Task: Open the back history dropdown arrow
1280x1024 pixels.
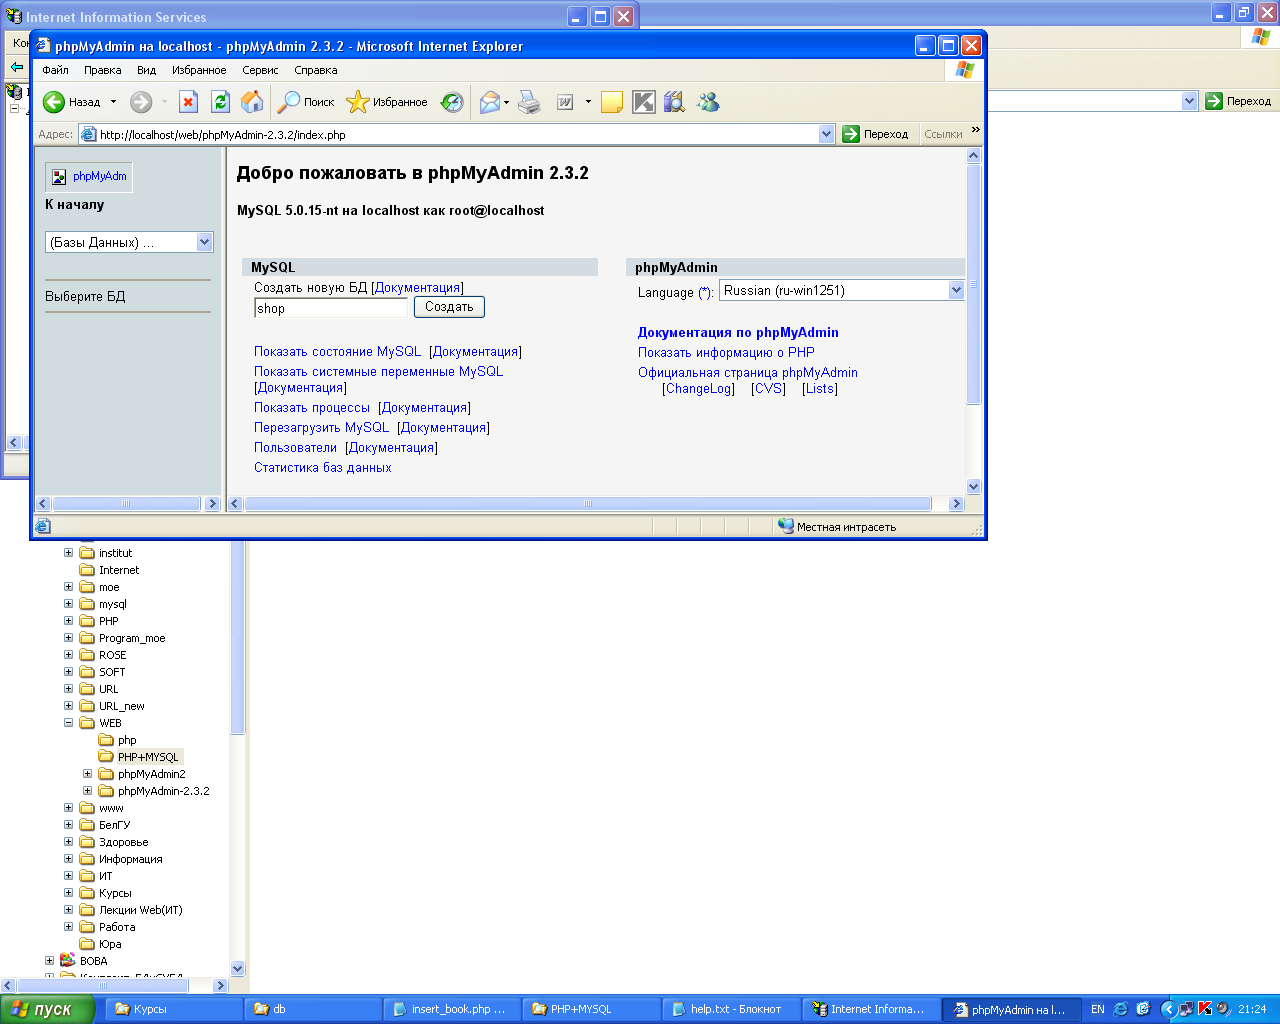Action: 113,102
